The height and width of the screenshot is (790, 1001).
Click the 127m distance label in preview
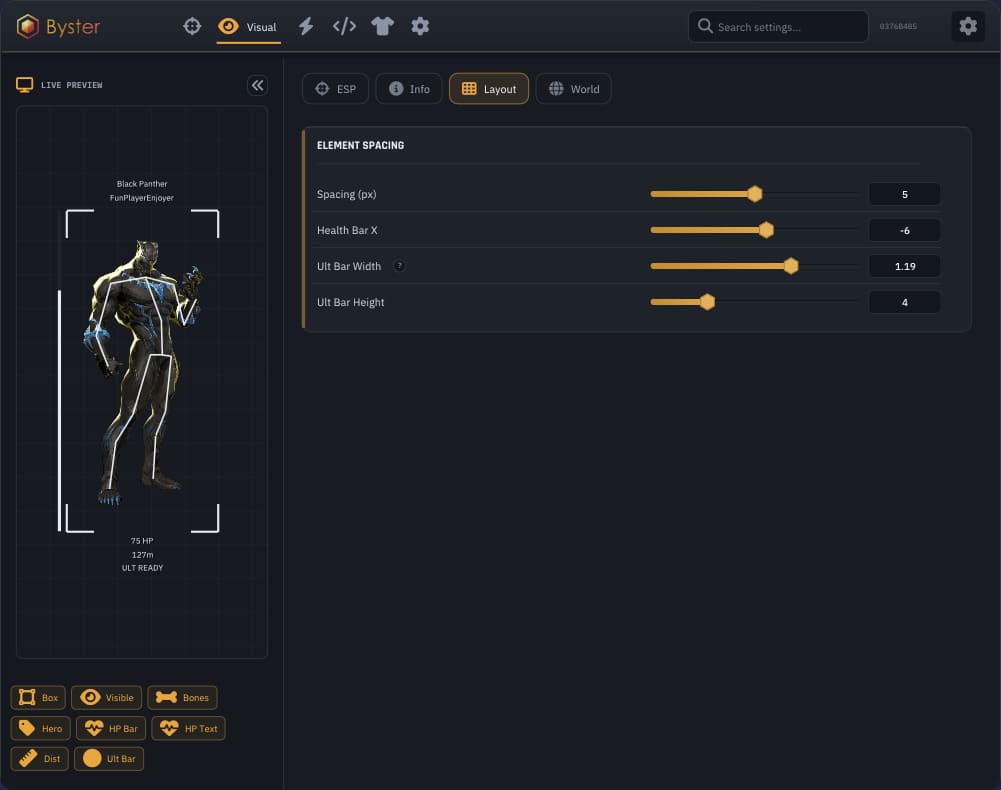(142, 554)
